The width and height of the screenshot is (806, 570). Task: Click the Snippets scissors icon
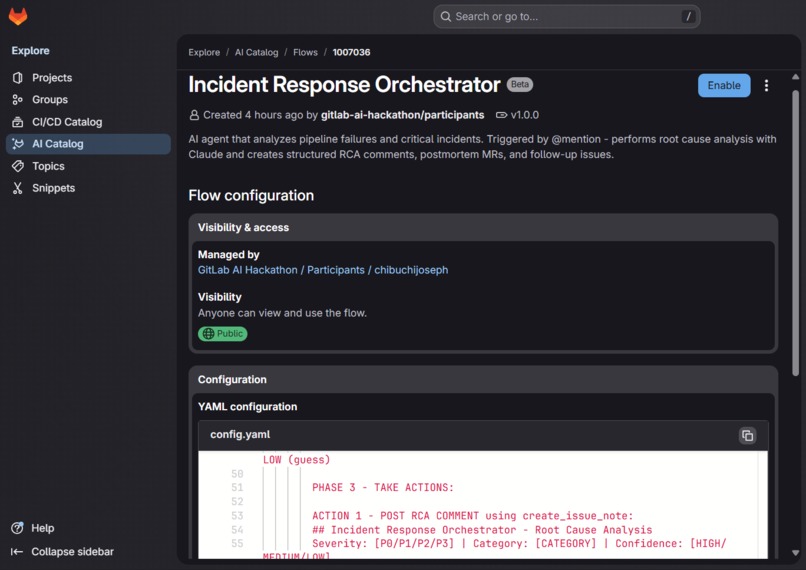click(17, 188)
